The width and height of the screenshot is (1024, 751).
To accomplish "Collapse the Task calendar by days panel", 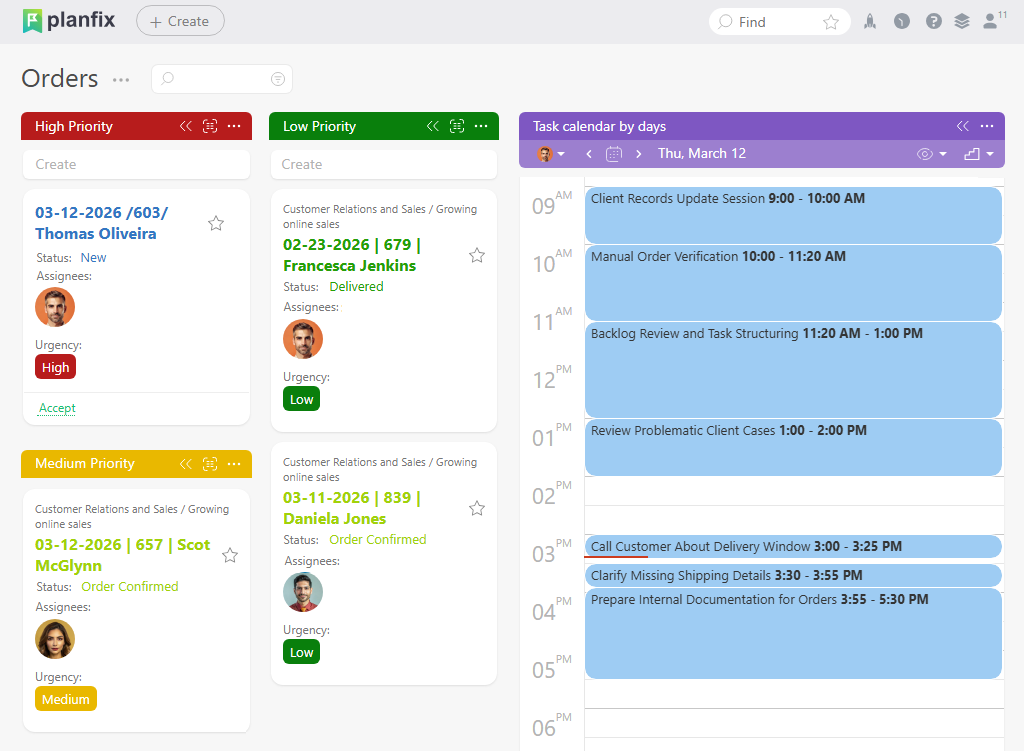I will pyautogui.click(x=962, y=126).
